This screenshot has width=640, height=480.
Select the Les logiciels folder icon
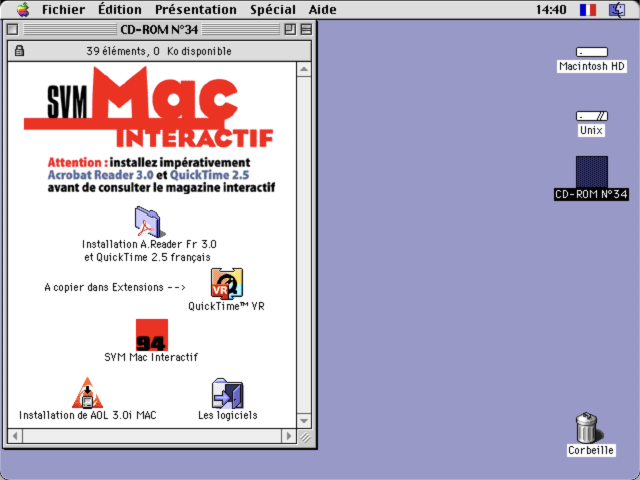click(227, 393)
